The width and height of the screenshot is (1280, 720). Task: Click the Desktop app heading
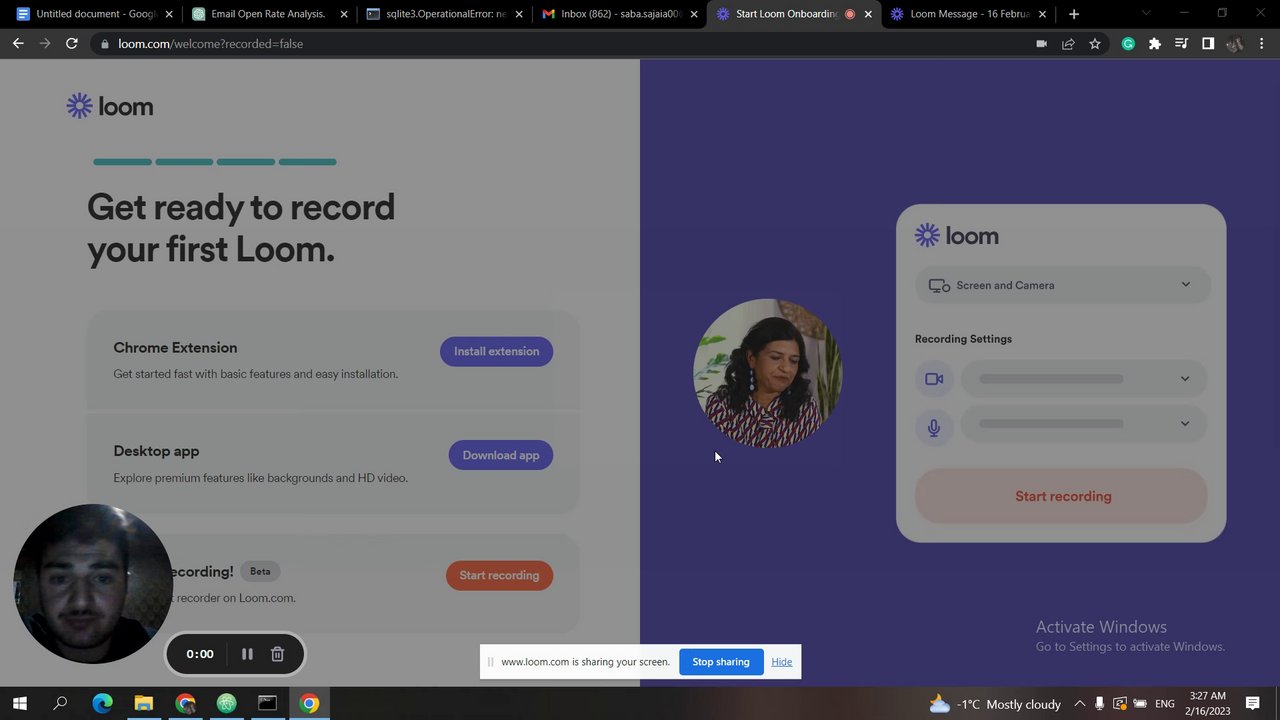[156, 451]
